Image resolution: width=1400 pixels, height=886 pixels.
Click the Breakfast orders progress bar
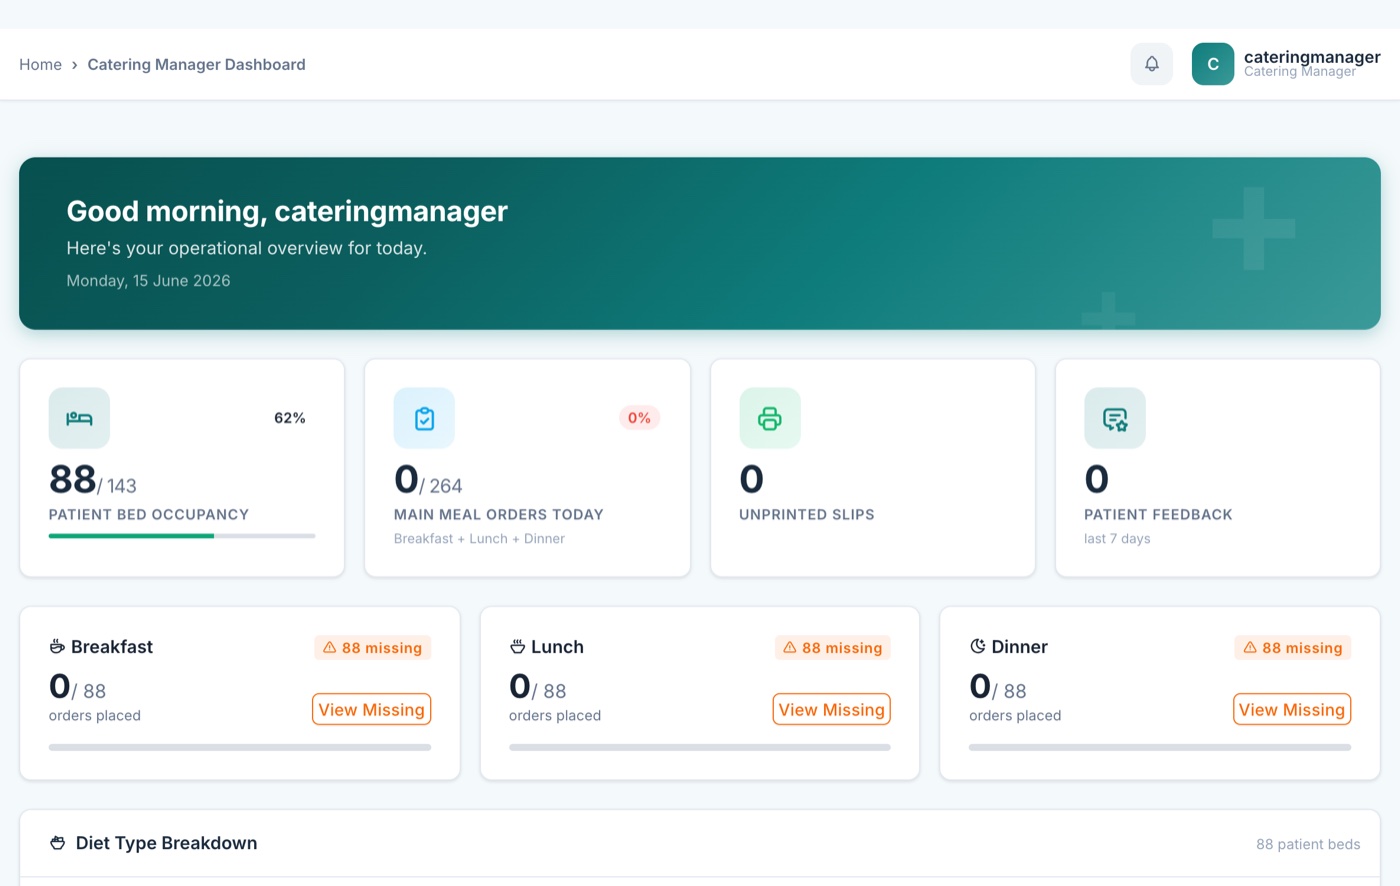pos(240,747)
